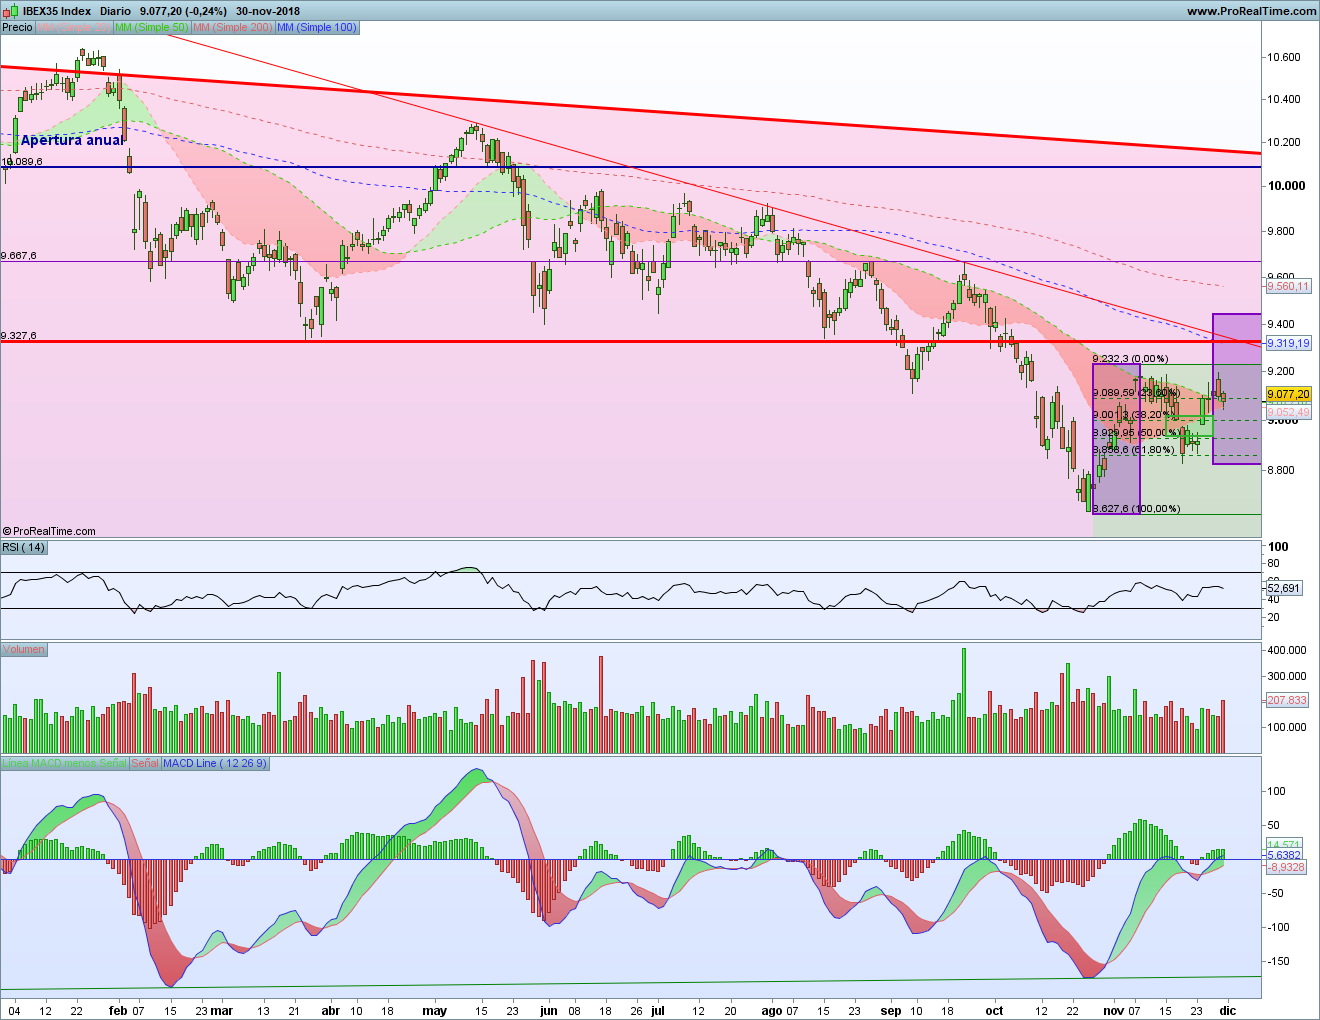
Task: Click the yellow 9.077,20 current price tag
Action: click(x=1287, y=395)
